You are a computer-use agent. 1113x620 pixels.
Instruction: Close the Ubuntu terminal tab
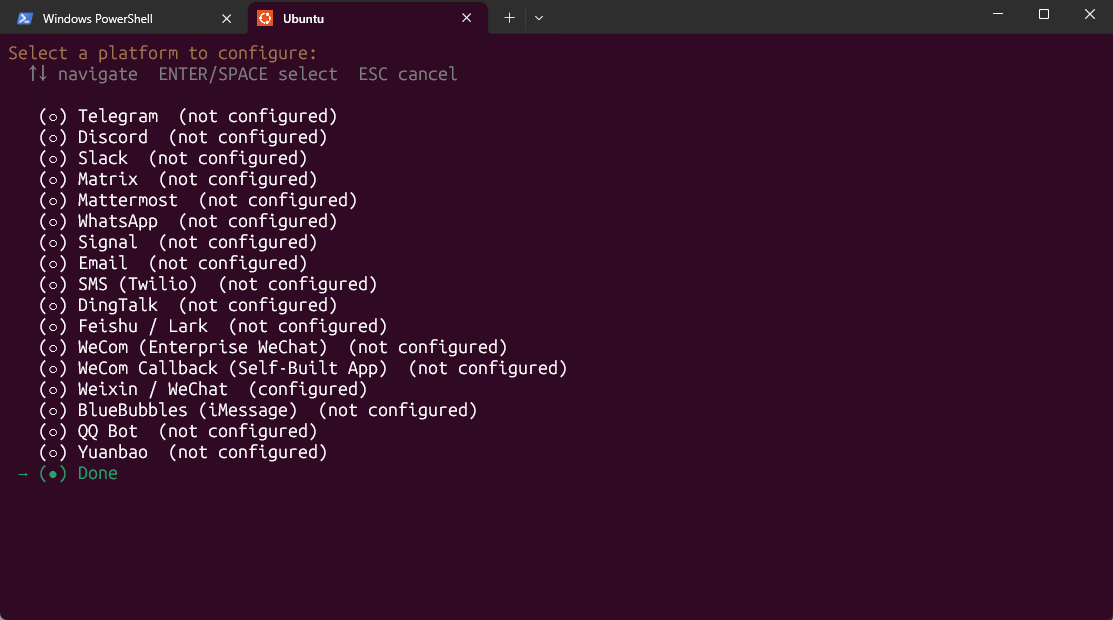coord(466,18)
